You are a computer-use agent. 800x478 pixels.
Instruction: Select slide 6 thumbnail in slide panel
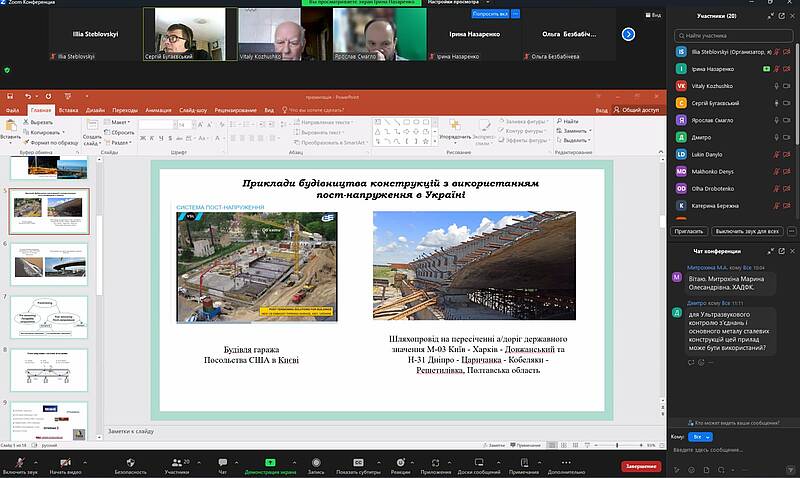click(49, 264)
